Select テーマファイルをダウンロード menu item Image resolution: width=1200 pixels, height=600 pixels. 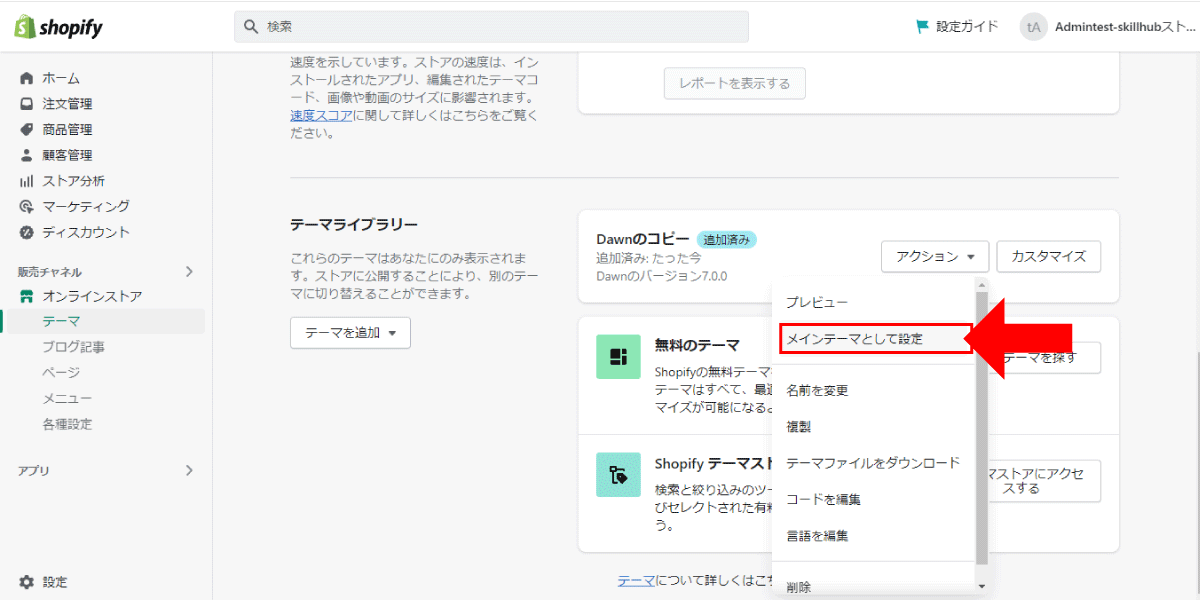(x=873, y=463)
